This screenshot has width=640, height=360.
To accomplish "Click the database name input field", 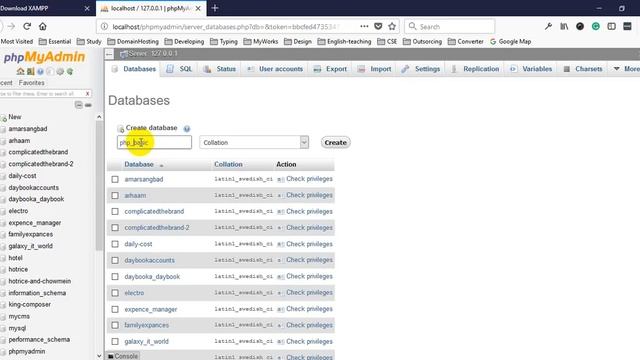I will tap(154, 142).
